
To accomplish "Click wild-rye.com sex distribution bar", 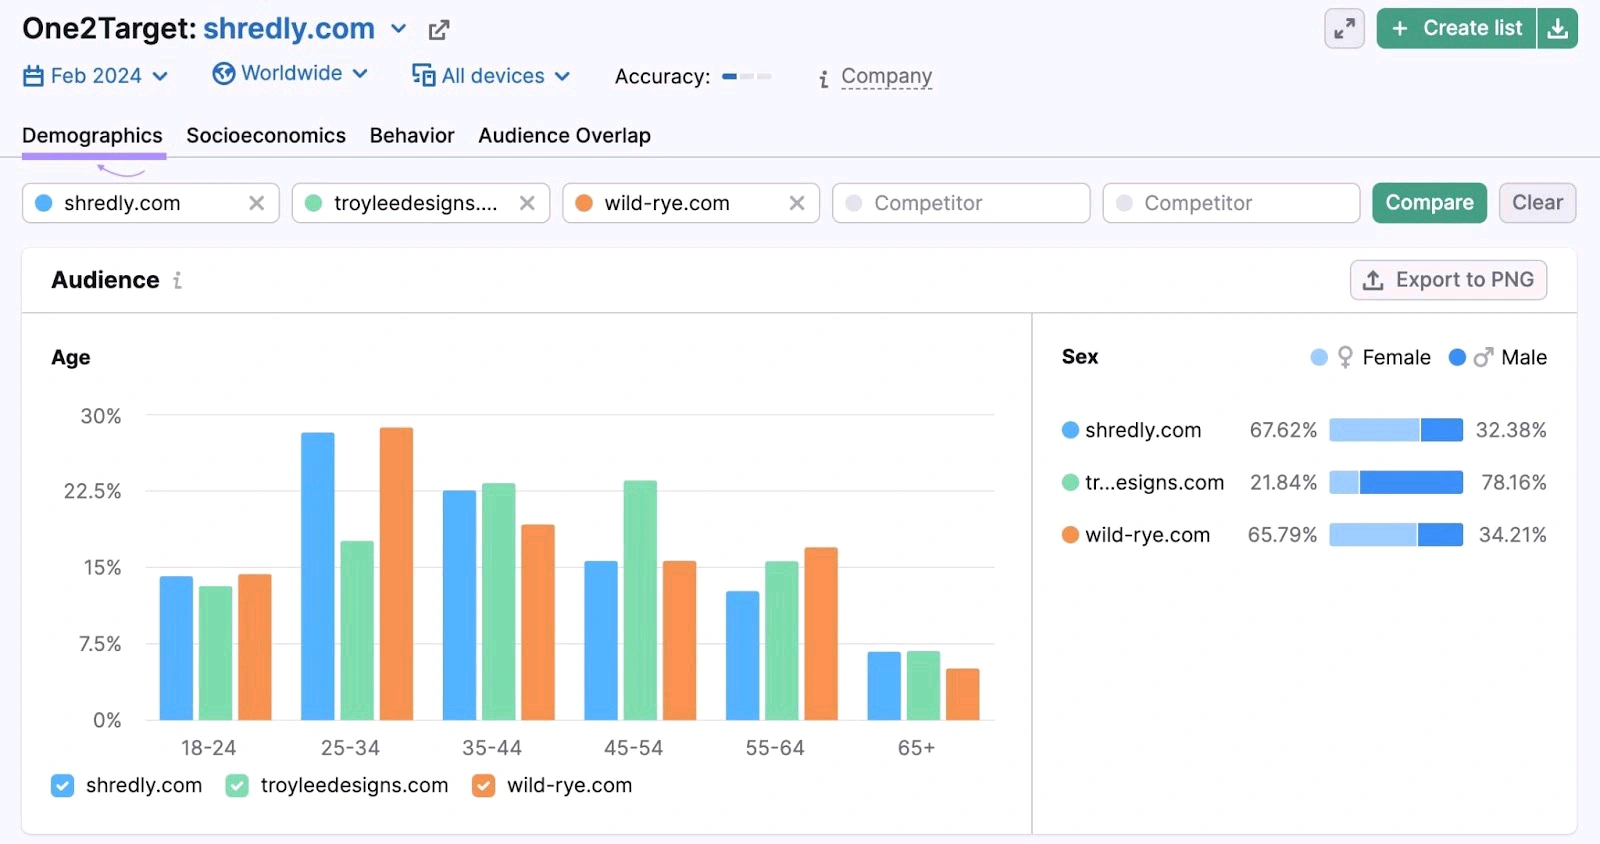I will tap(1396, 535).
